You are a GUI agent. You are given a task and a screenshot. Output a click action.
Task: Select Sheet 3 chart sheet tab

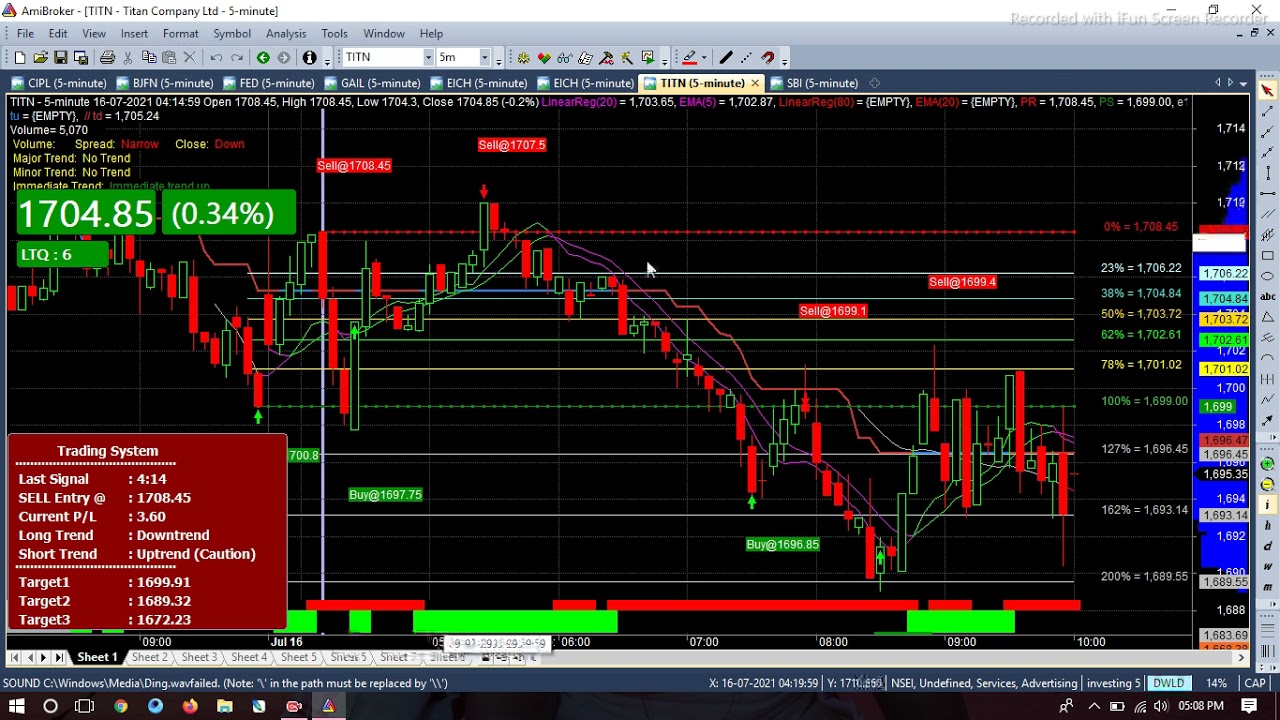199,657
